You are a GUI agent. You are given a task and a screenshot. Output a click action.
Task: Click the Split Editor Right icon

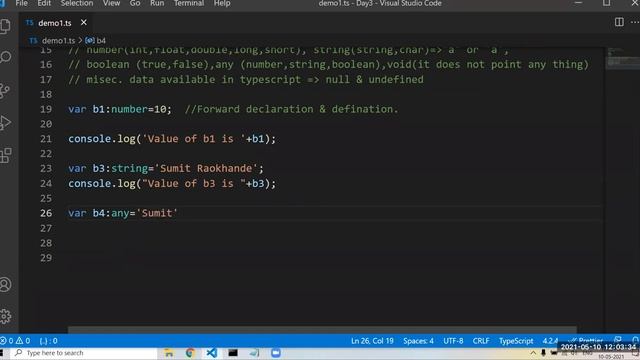[x=619, y=22]
